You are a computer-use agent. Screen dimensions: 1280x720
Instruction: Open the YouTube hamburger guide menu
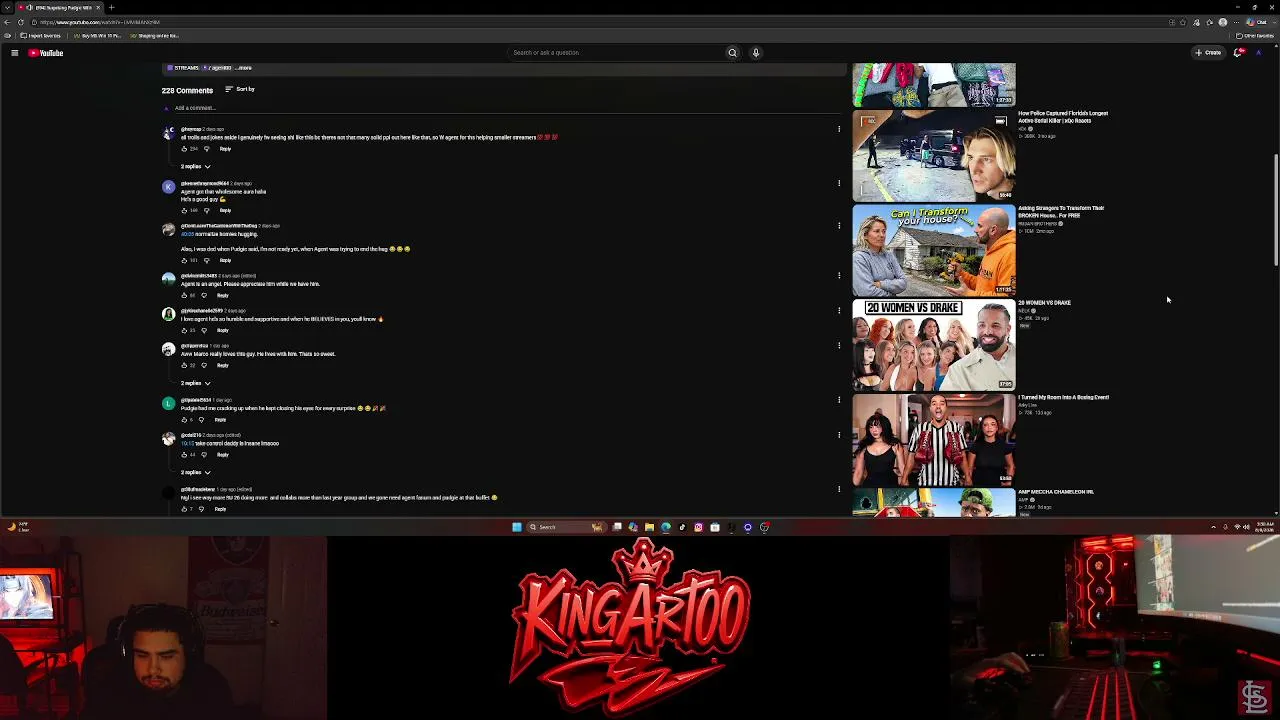point(14,53)
